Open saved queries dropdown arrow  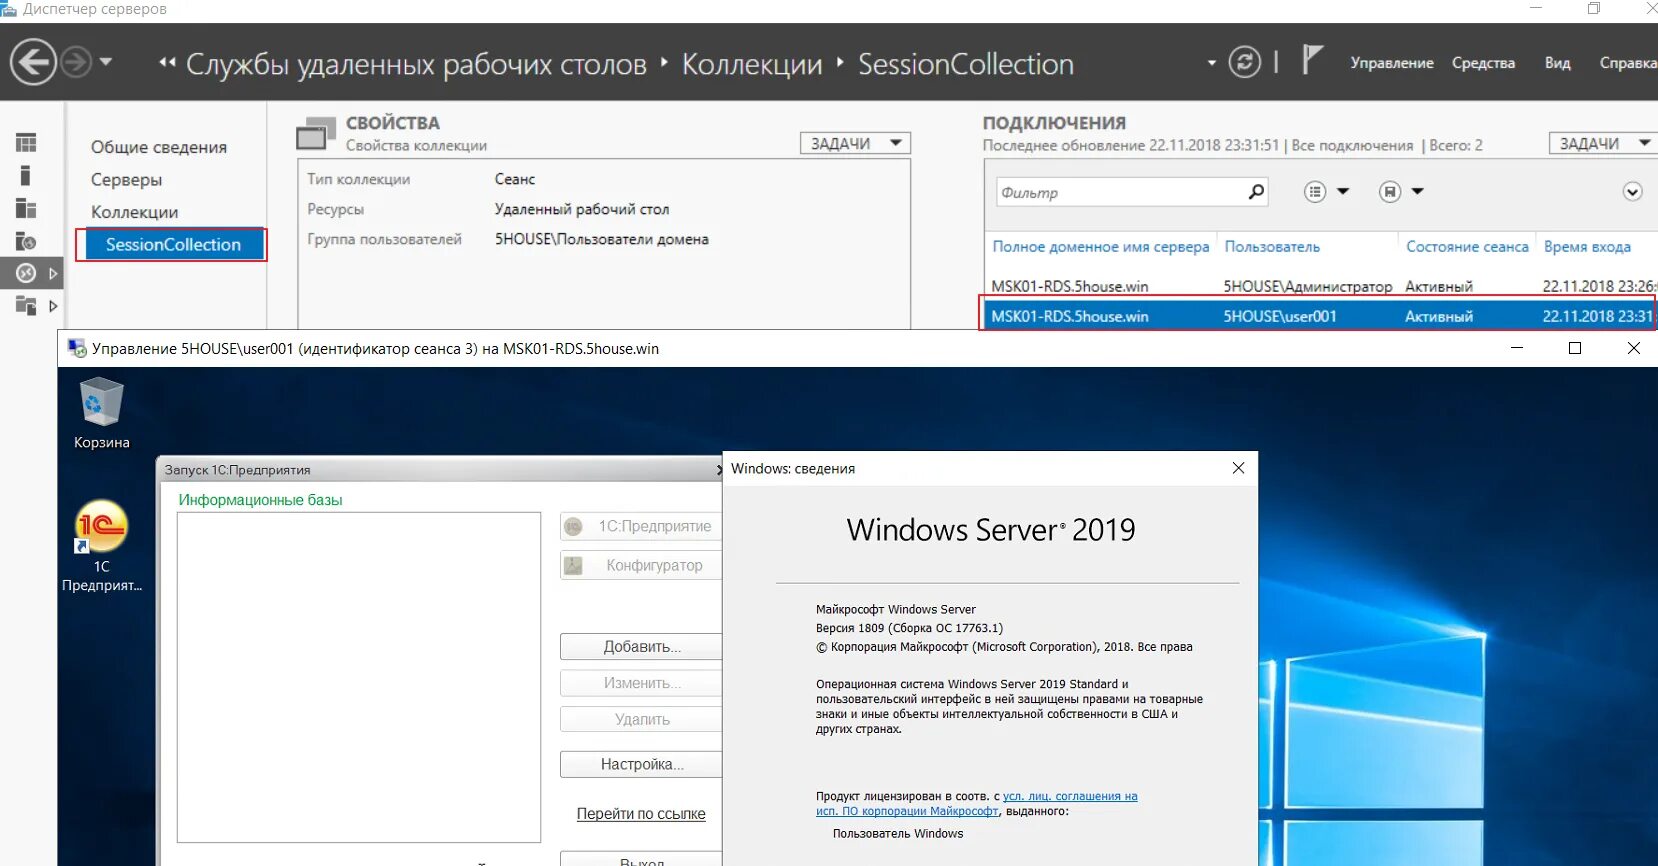pyautogui.click(x=1417, y=191)
